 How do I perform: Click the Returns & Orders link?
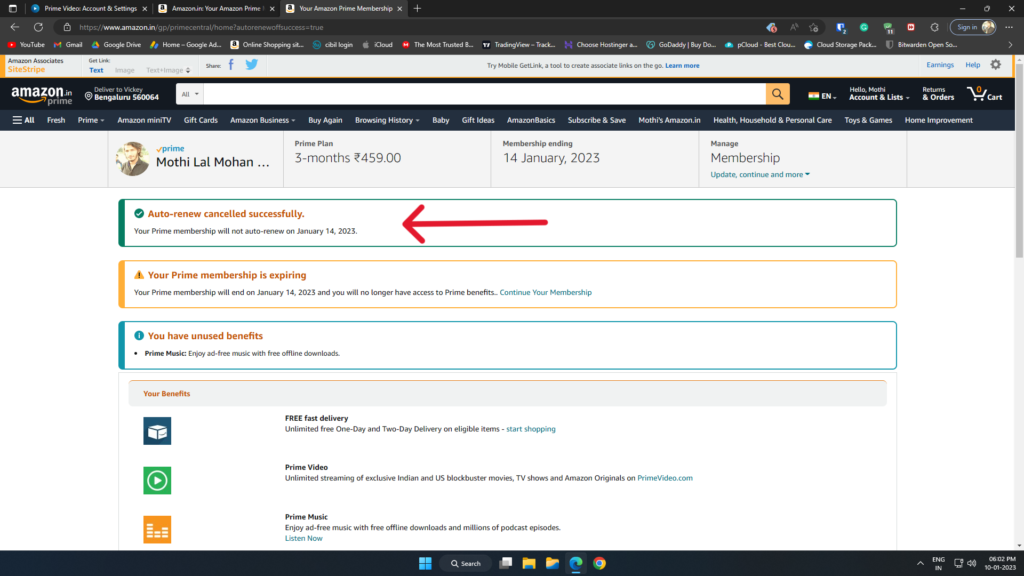click(938, 94)
